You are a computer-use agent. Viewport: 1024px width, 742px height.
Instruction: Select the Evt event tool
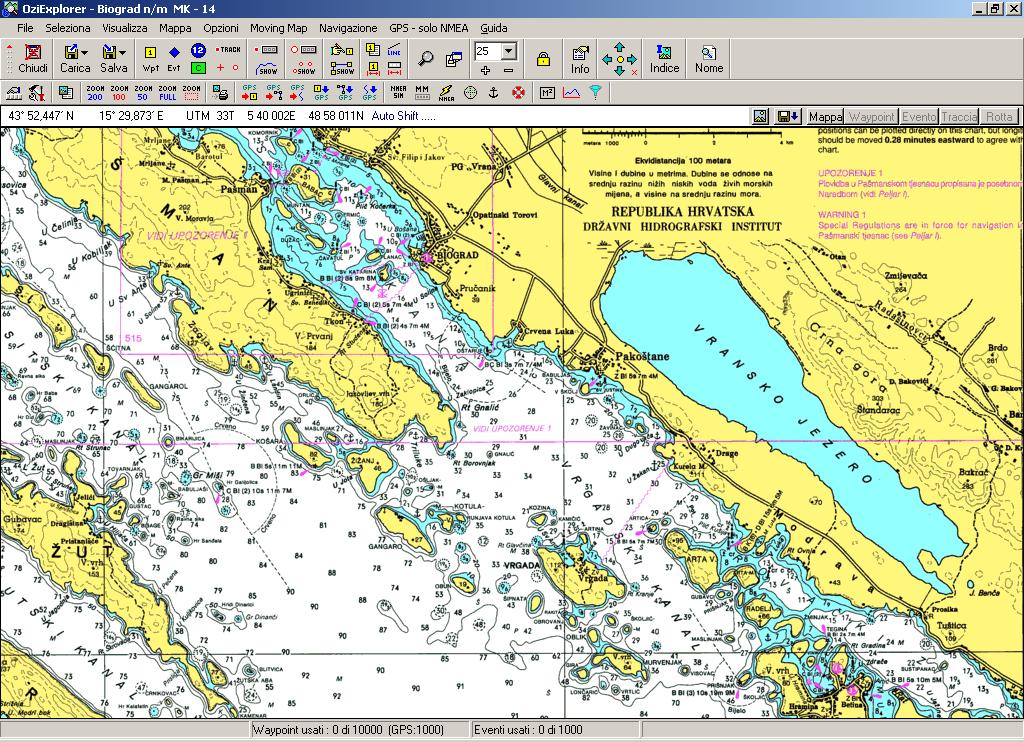point(174,59)
